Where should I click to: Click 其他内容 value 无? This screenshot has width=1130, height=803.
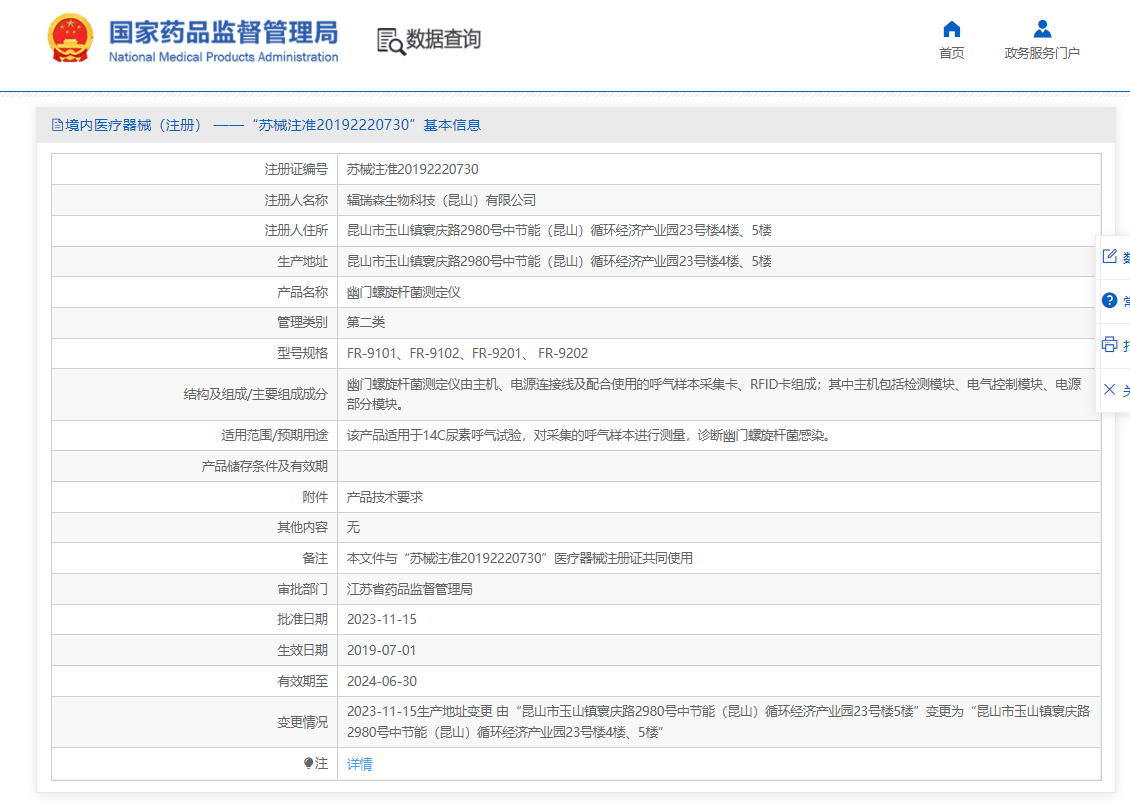tap(353, 528)
